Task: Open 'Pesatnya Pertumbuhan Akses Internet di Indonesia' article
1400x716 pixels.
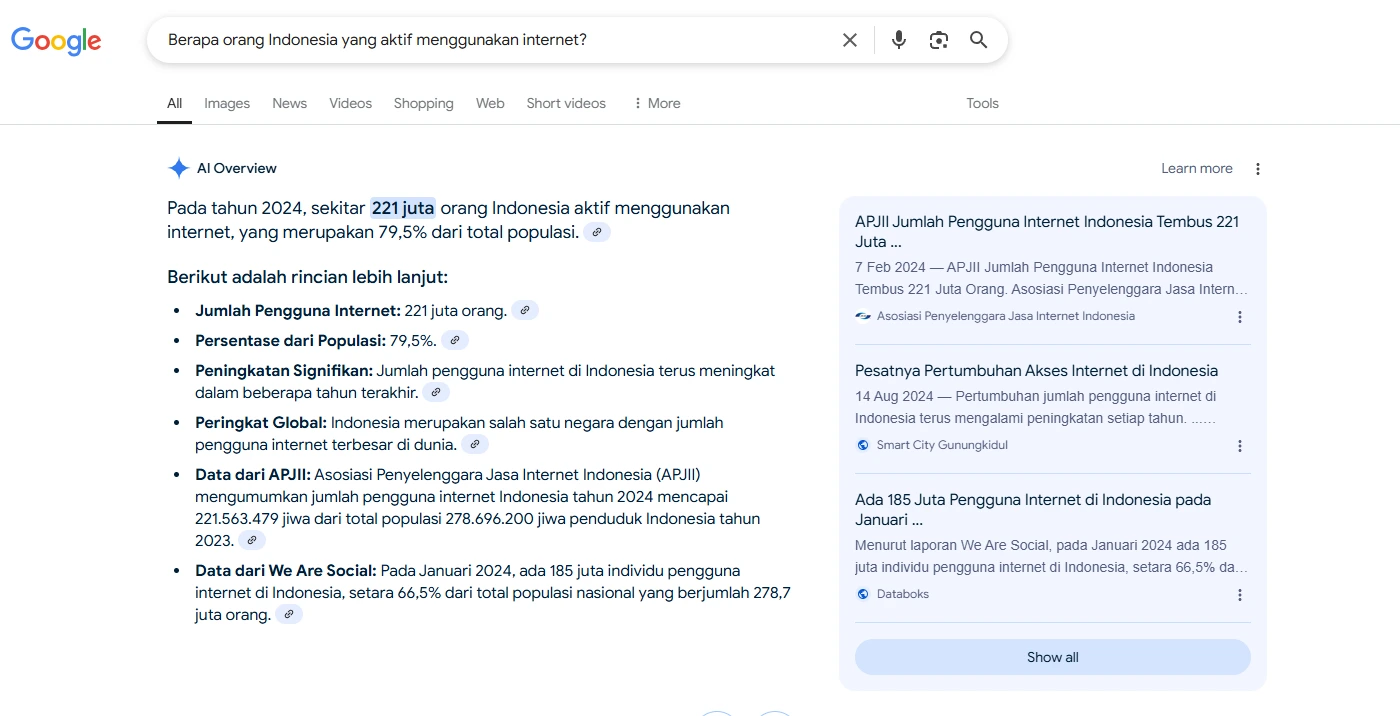Action: coord(1036,370)
